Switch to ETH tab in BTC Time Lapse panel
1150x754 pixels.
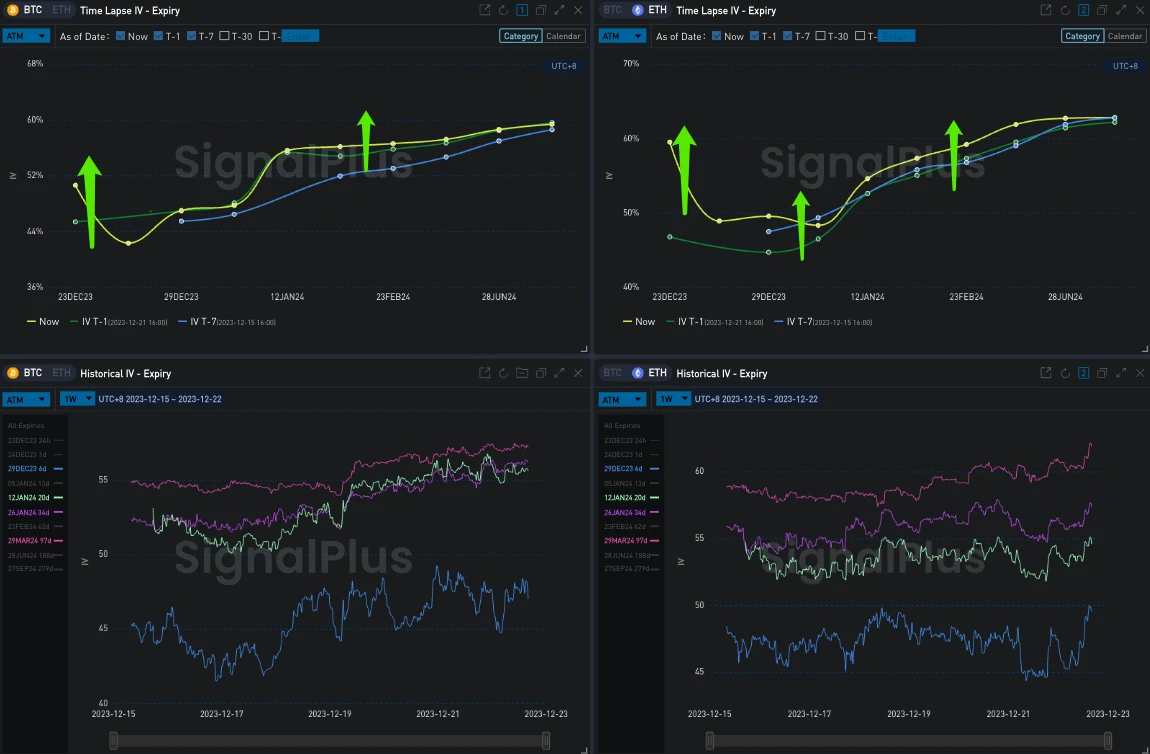pyautogui.click(x=62, y=10)
